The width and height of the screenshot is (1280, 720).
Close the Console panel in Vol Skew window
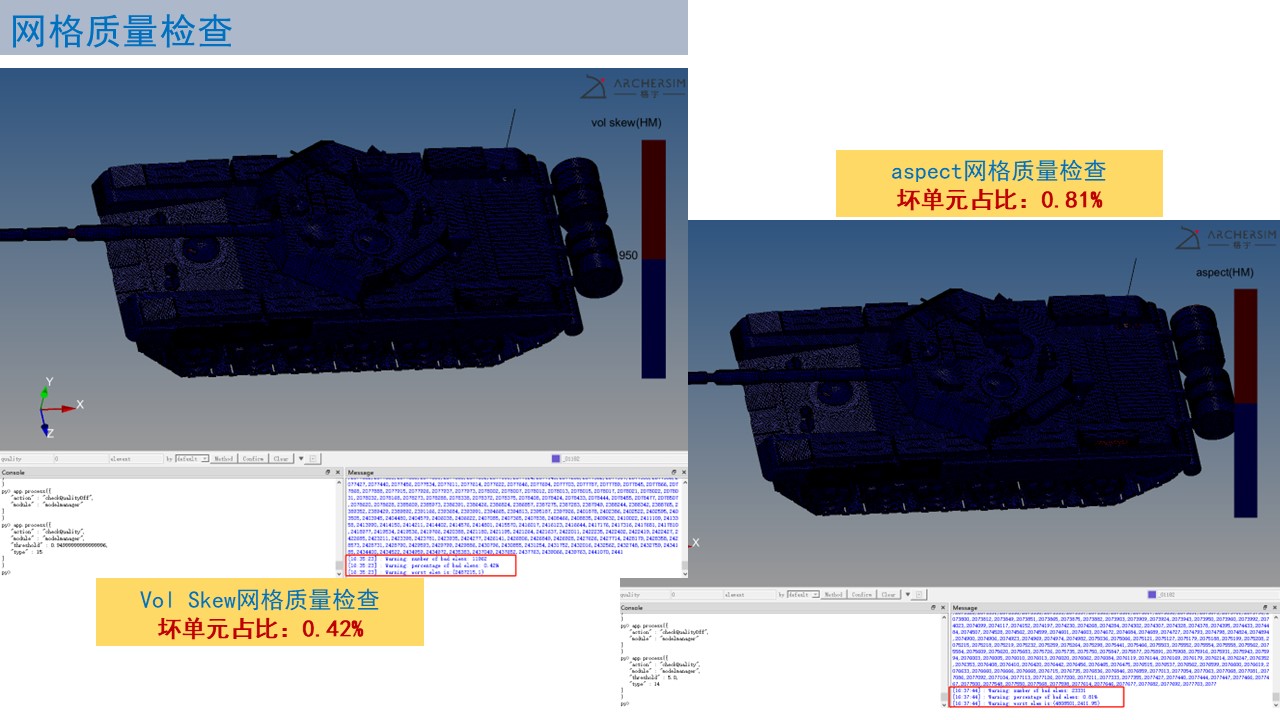click(338, 472)
